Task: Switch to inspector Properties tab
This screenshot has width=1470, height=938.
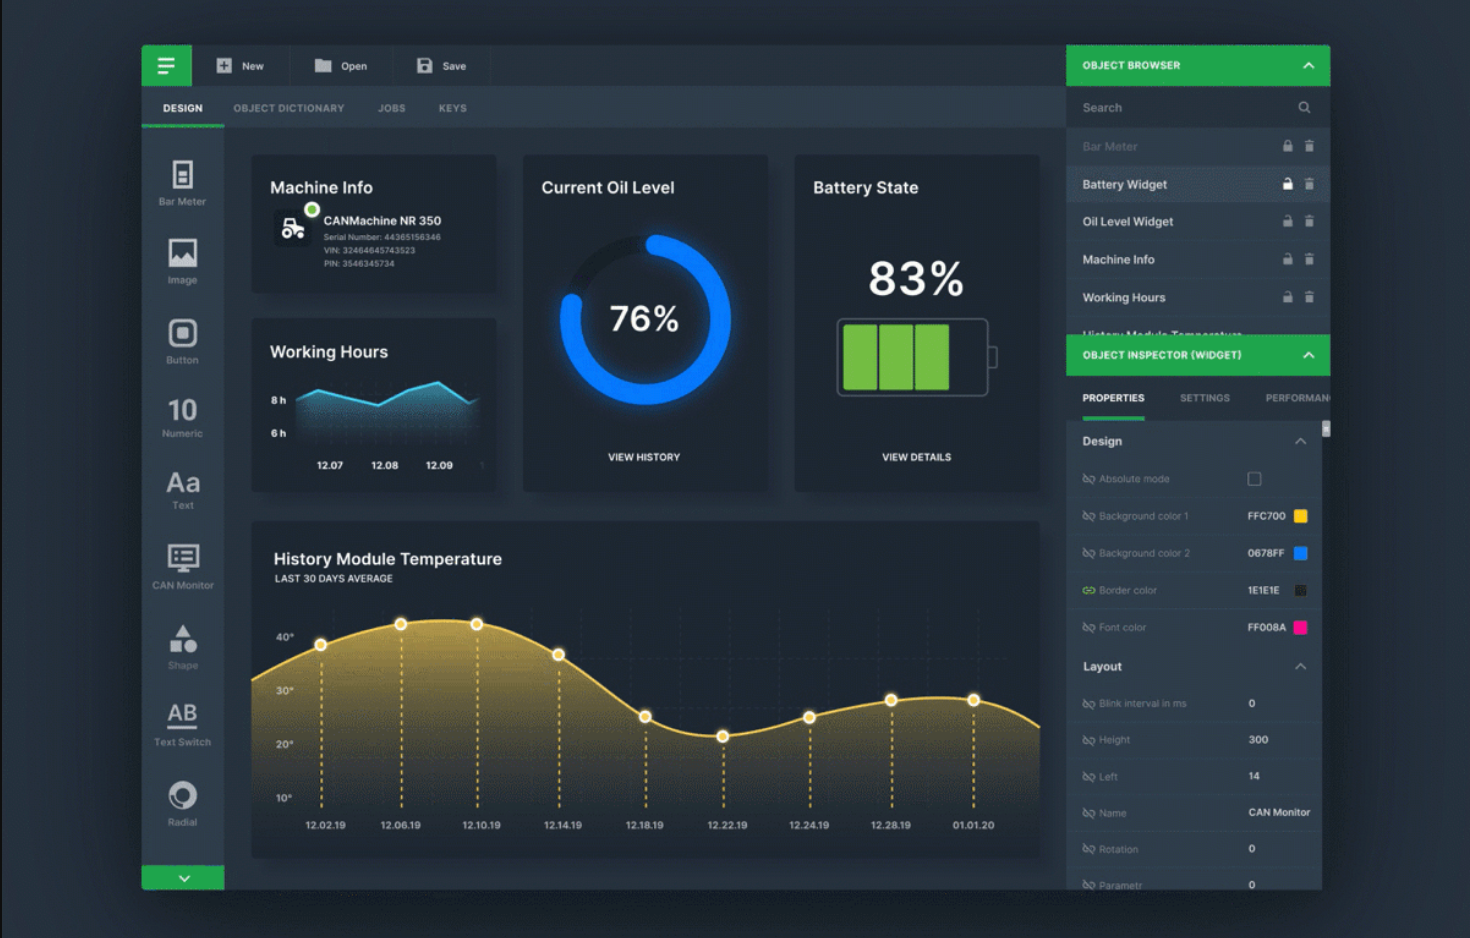Action: pos(1113,398)
